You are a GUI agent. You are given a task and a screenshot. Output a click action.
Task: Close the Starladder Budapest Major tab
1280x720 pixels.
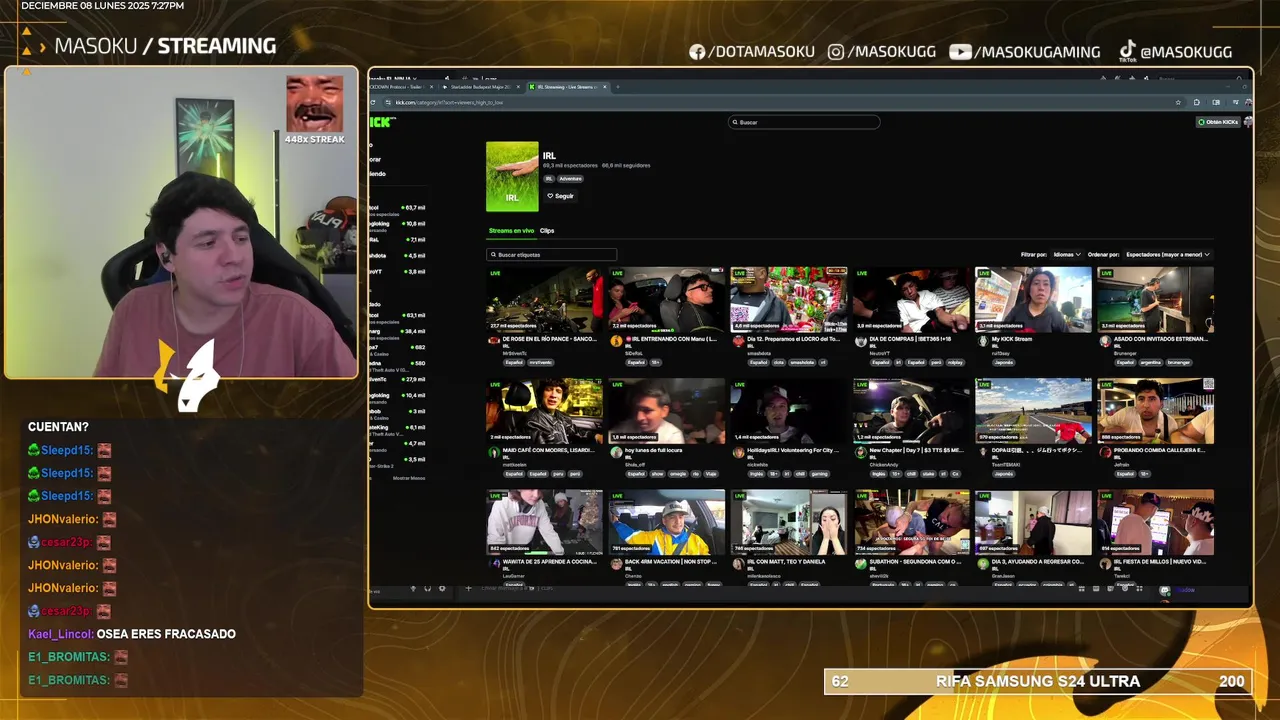click(x=519, y=87)
